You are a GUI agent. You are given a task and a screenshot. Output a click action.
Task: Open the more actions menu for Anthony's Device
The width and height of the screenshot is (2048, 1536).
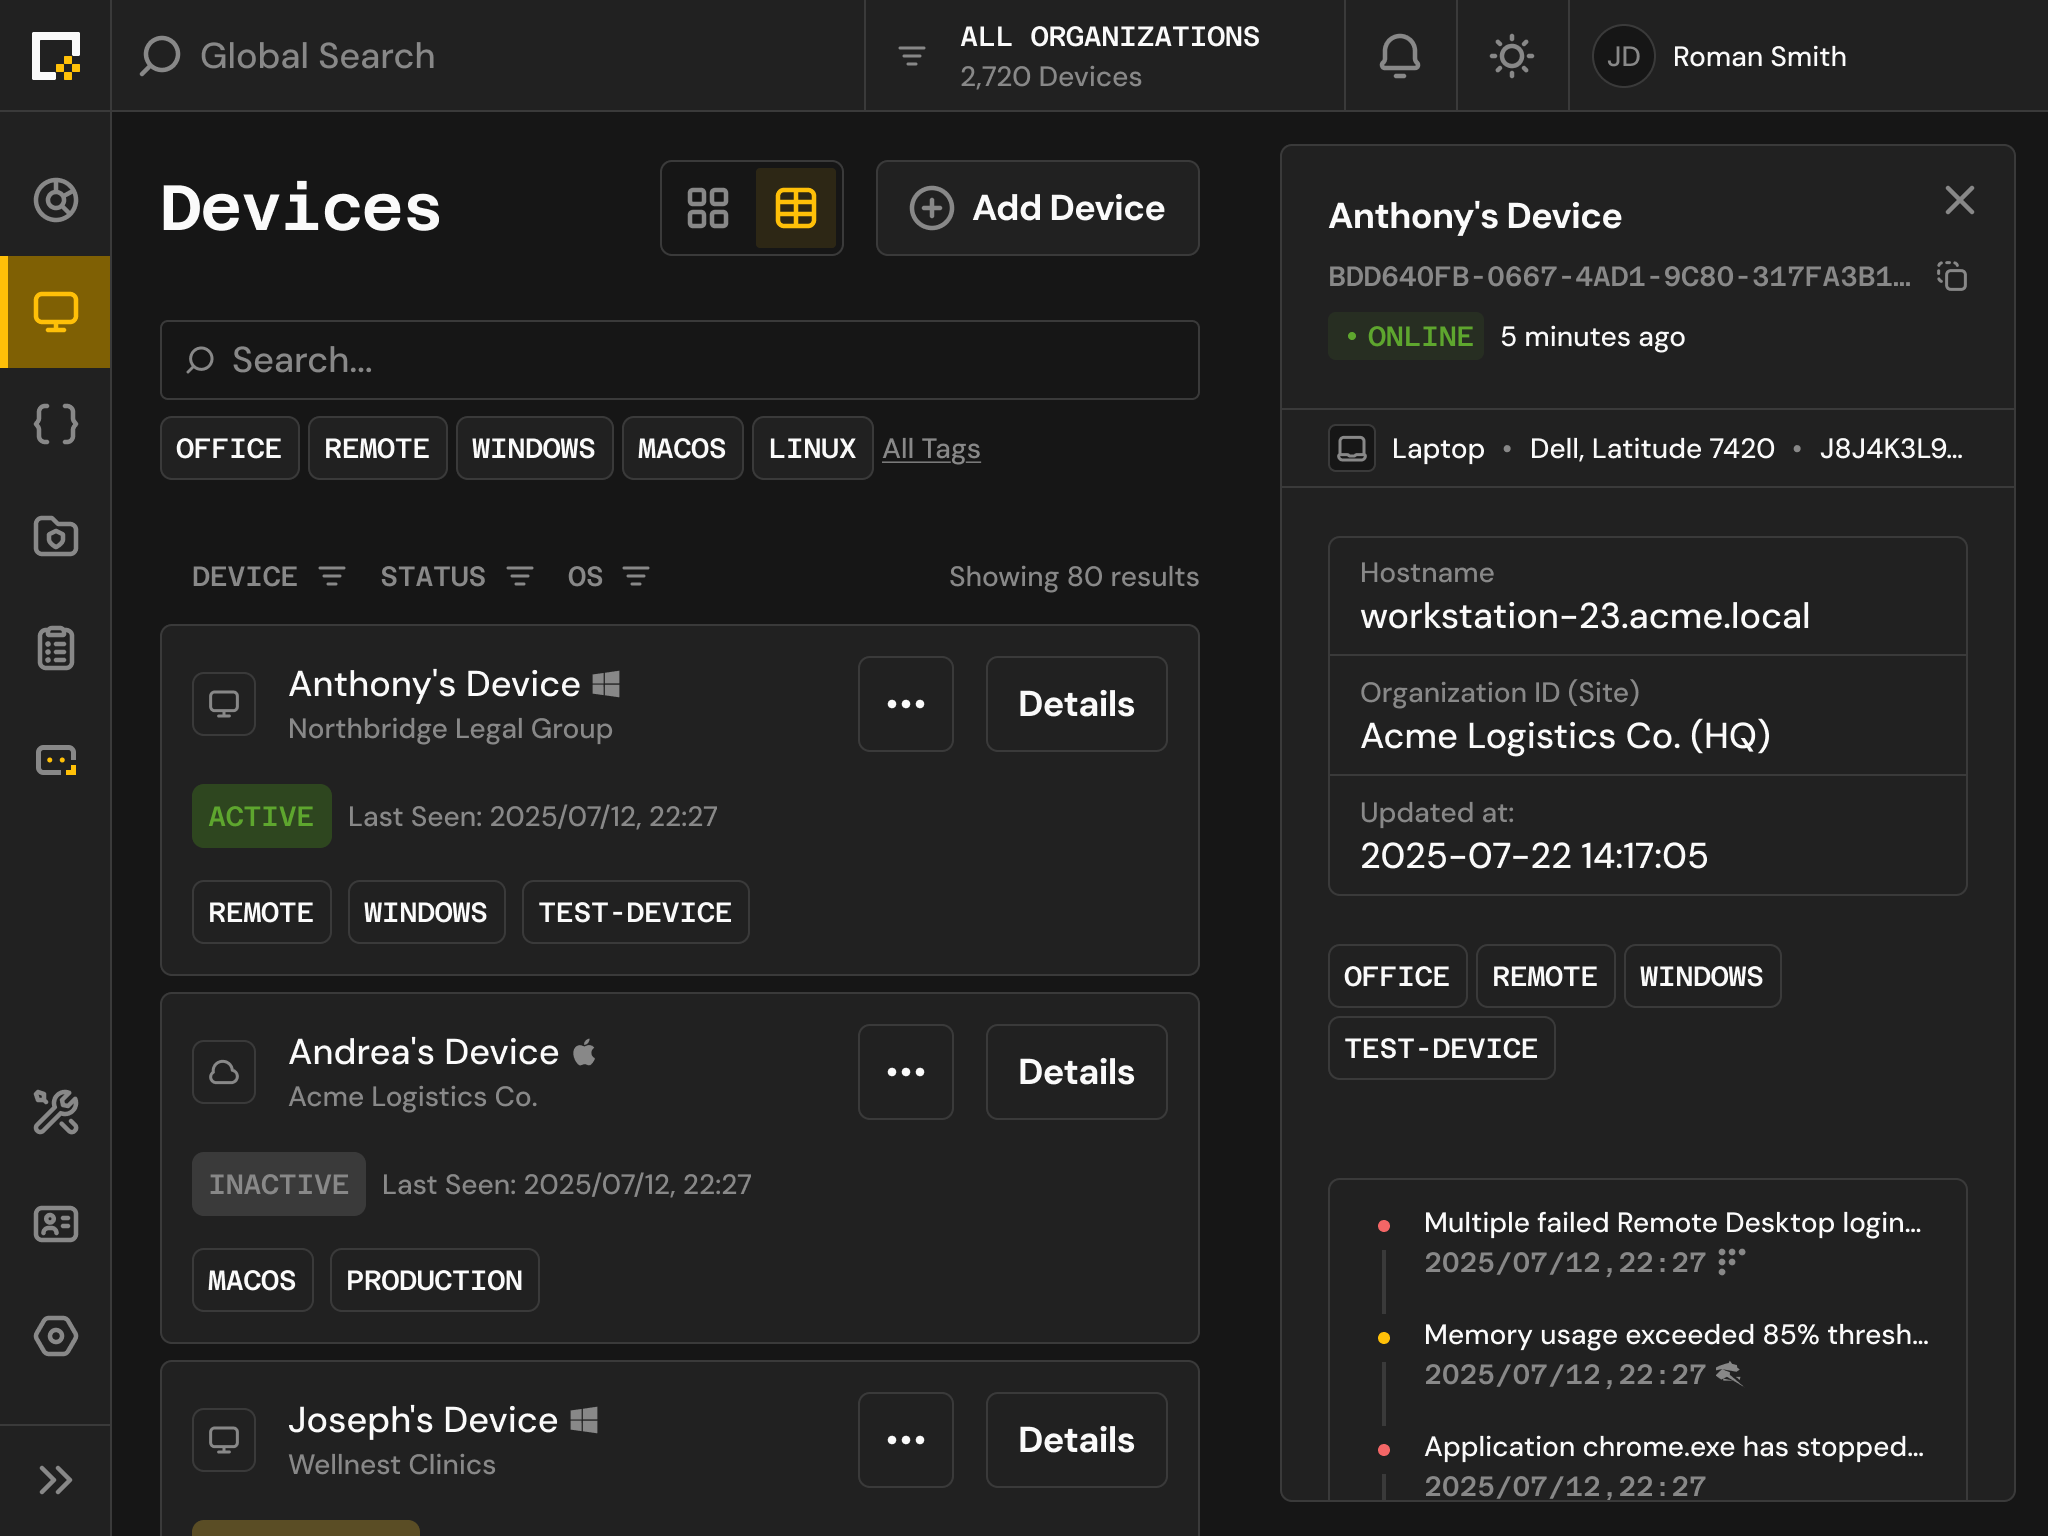point(905,704)
